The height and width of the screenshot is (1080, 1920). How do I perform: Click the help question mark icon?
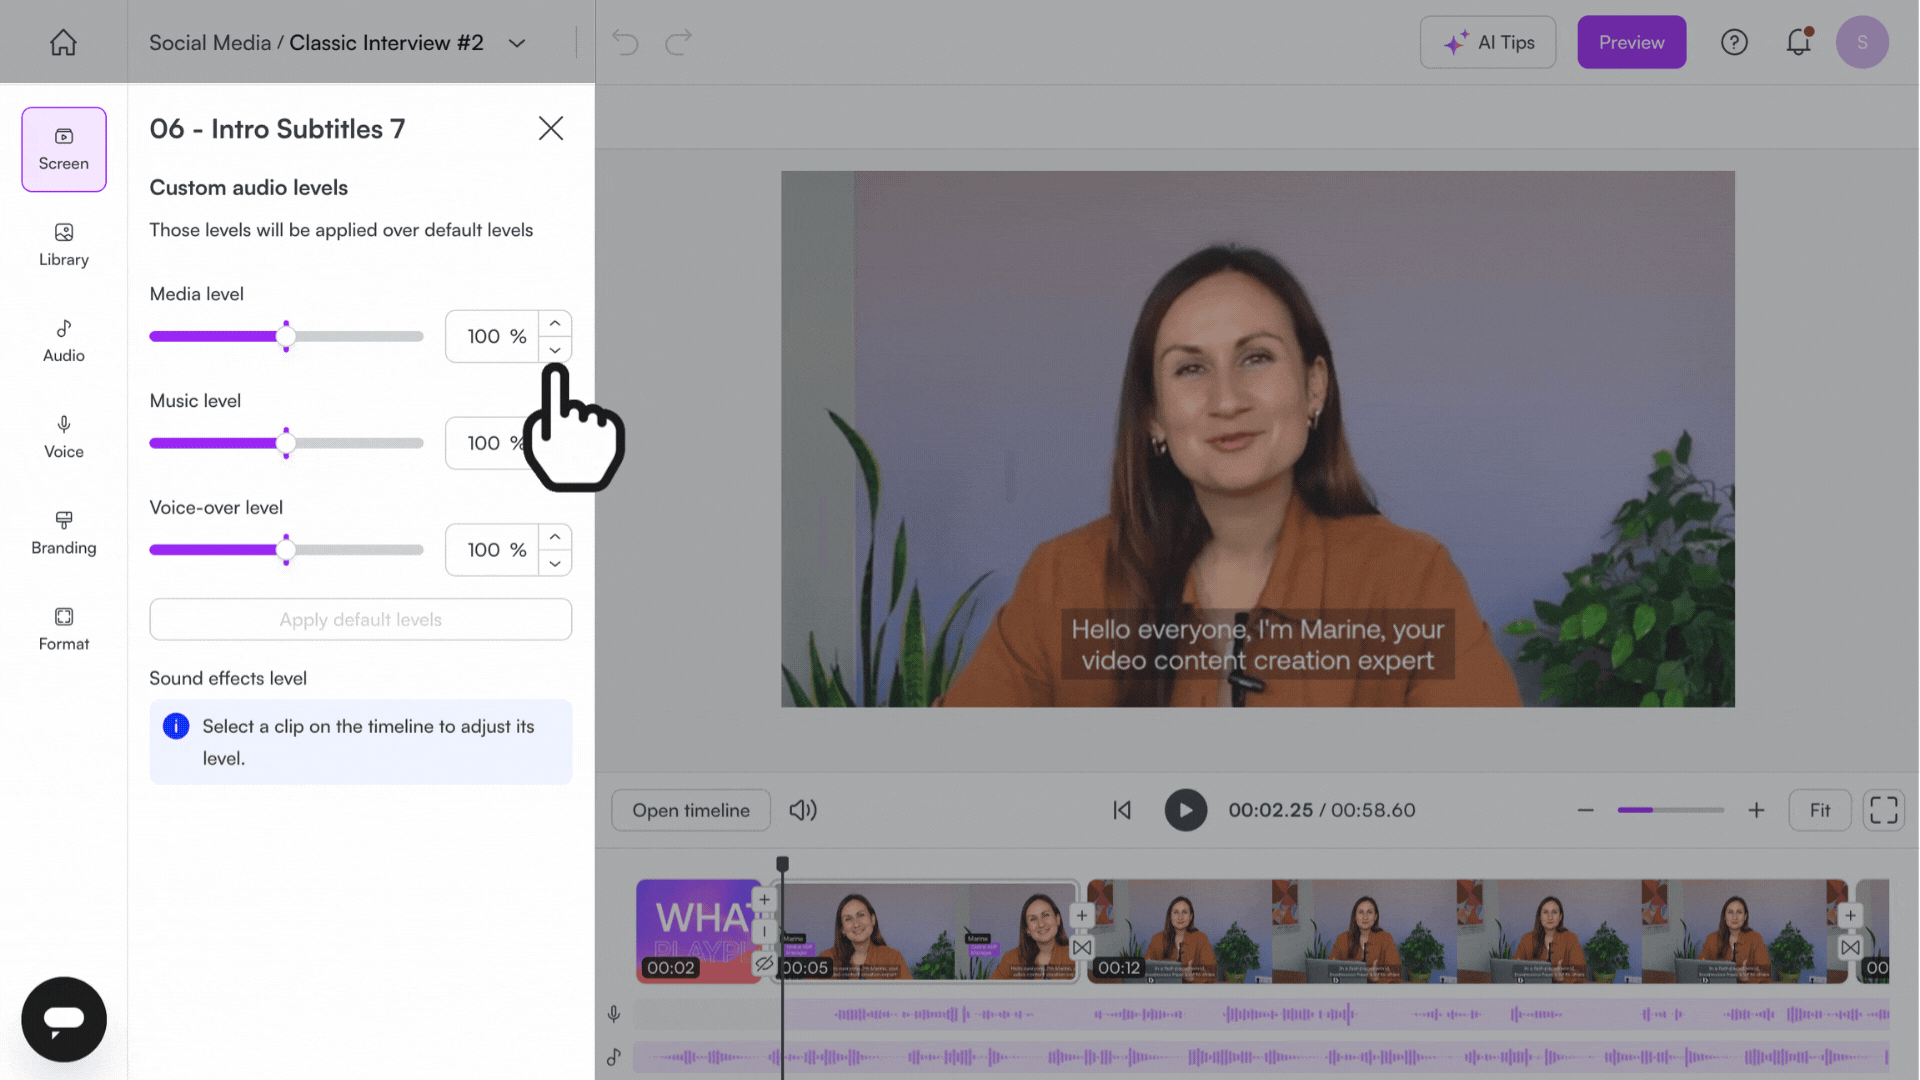click(x=1734, y=42)
